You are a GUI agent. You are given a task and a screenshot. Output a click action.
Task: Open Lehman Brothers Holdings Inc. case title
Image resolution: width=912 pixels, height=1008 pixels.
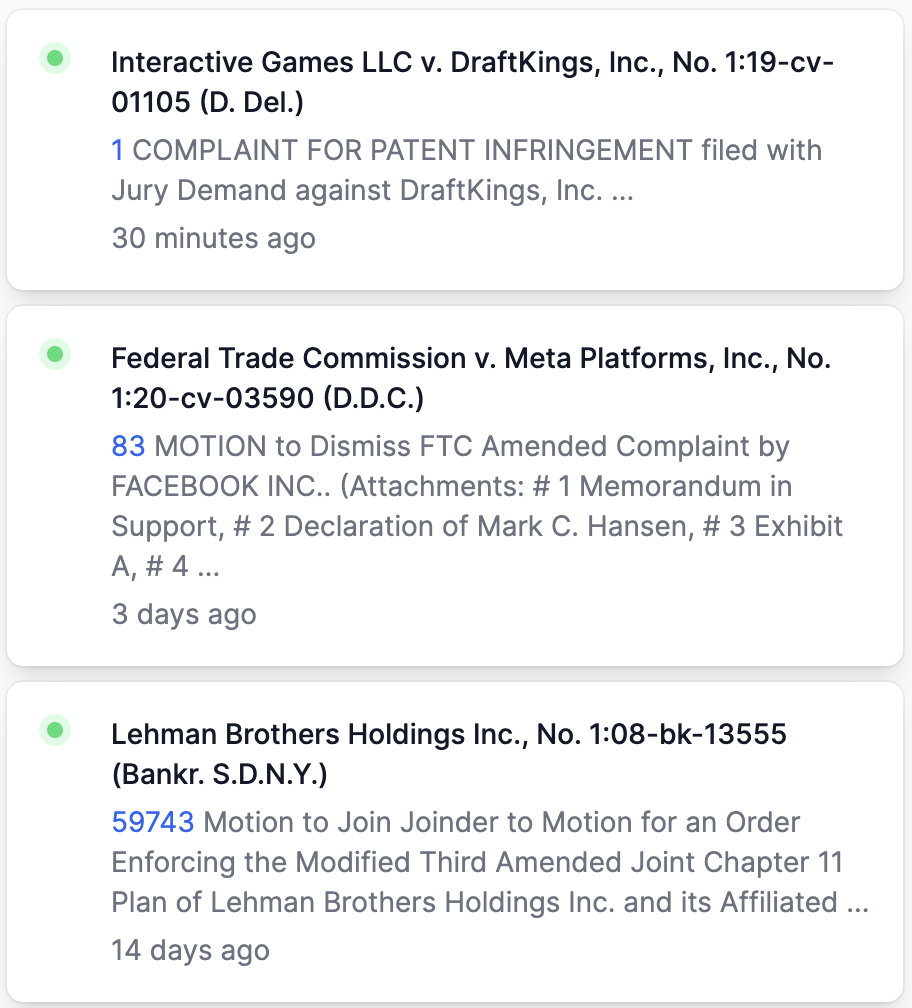[449, 754]
